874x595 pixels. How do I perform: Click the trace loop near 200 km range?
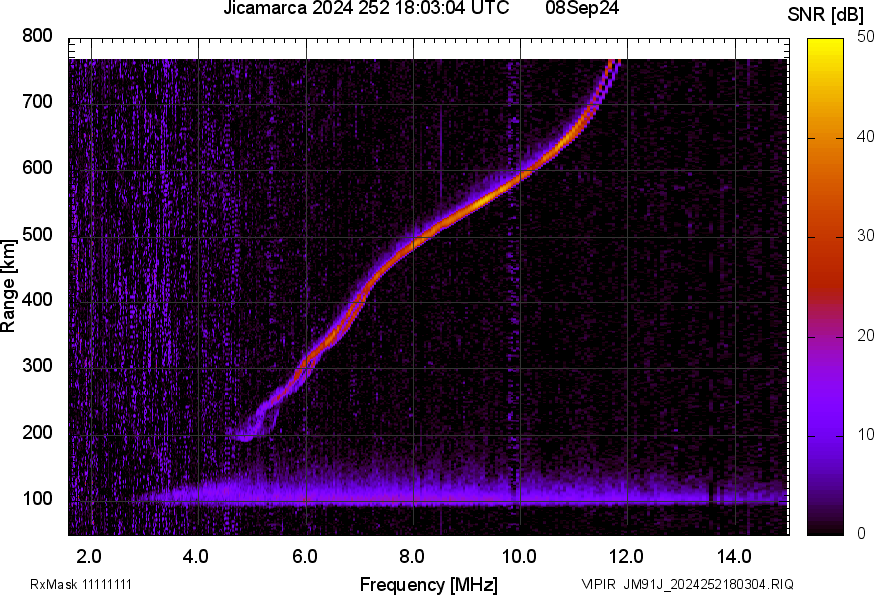coord(245,433)
